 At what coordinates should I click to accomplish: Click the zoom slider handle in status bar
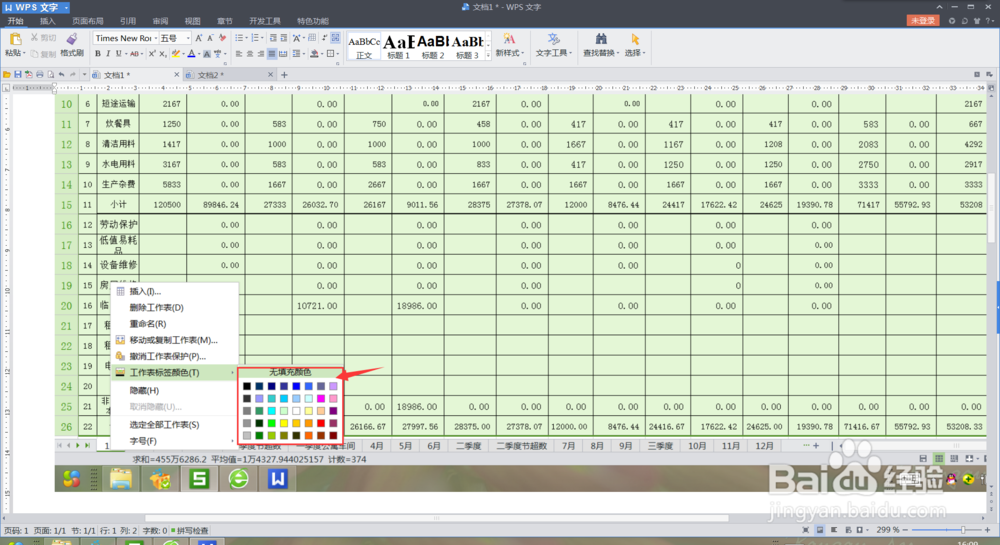click(963, 530)
